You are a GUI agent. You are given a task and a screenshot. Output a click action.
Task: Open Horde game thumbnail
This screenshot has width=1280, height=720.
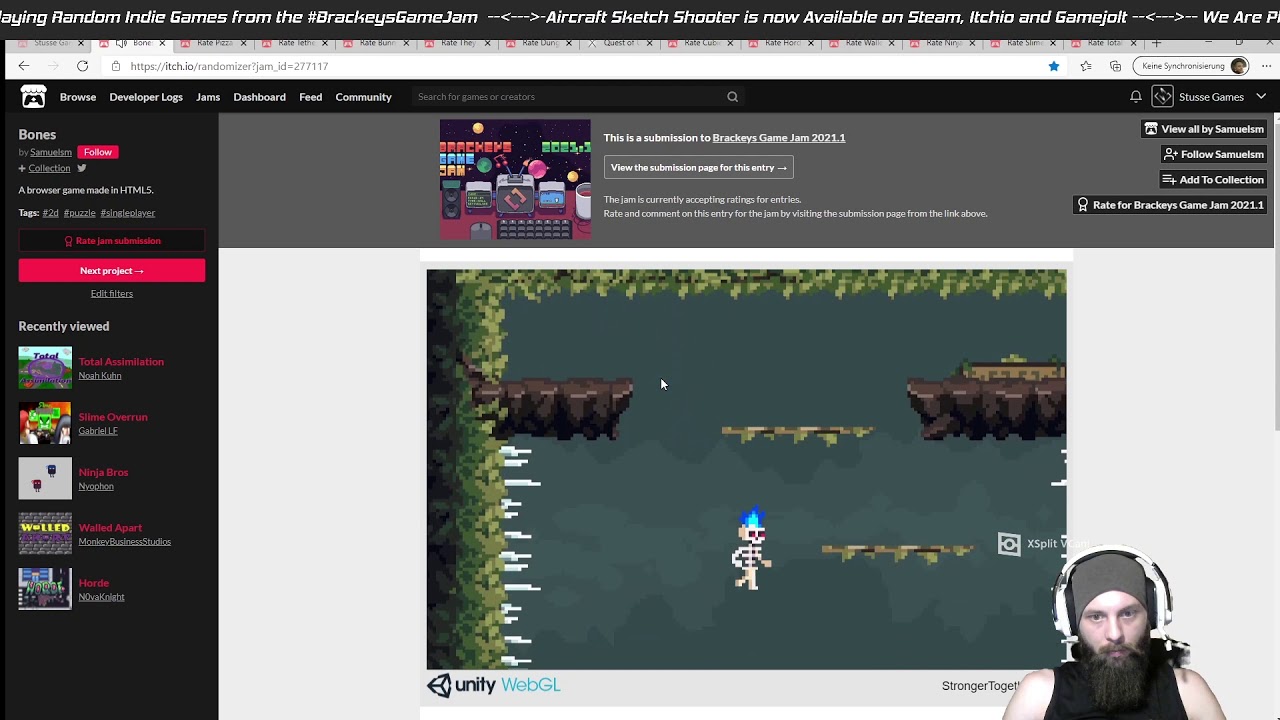pos(45,589)
